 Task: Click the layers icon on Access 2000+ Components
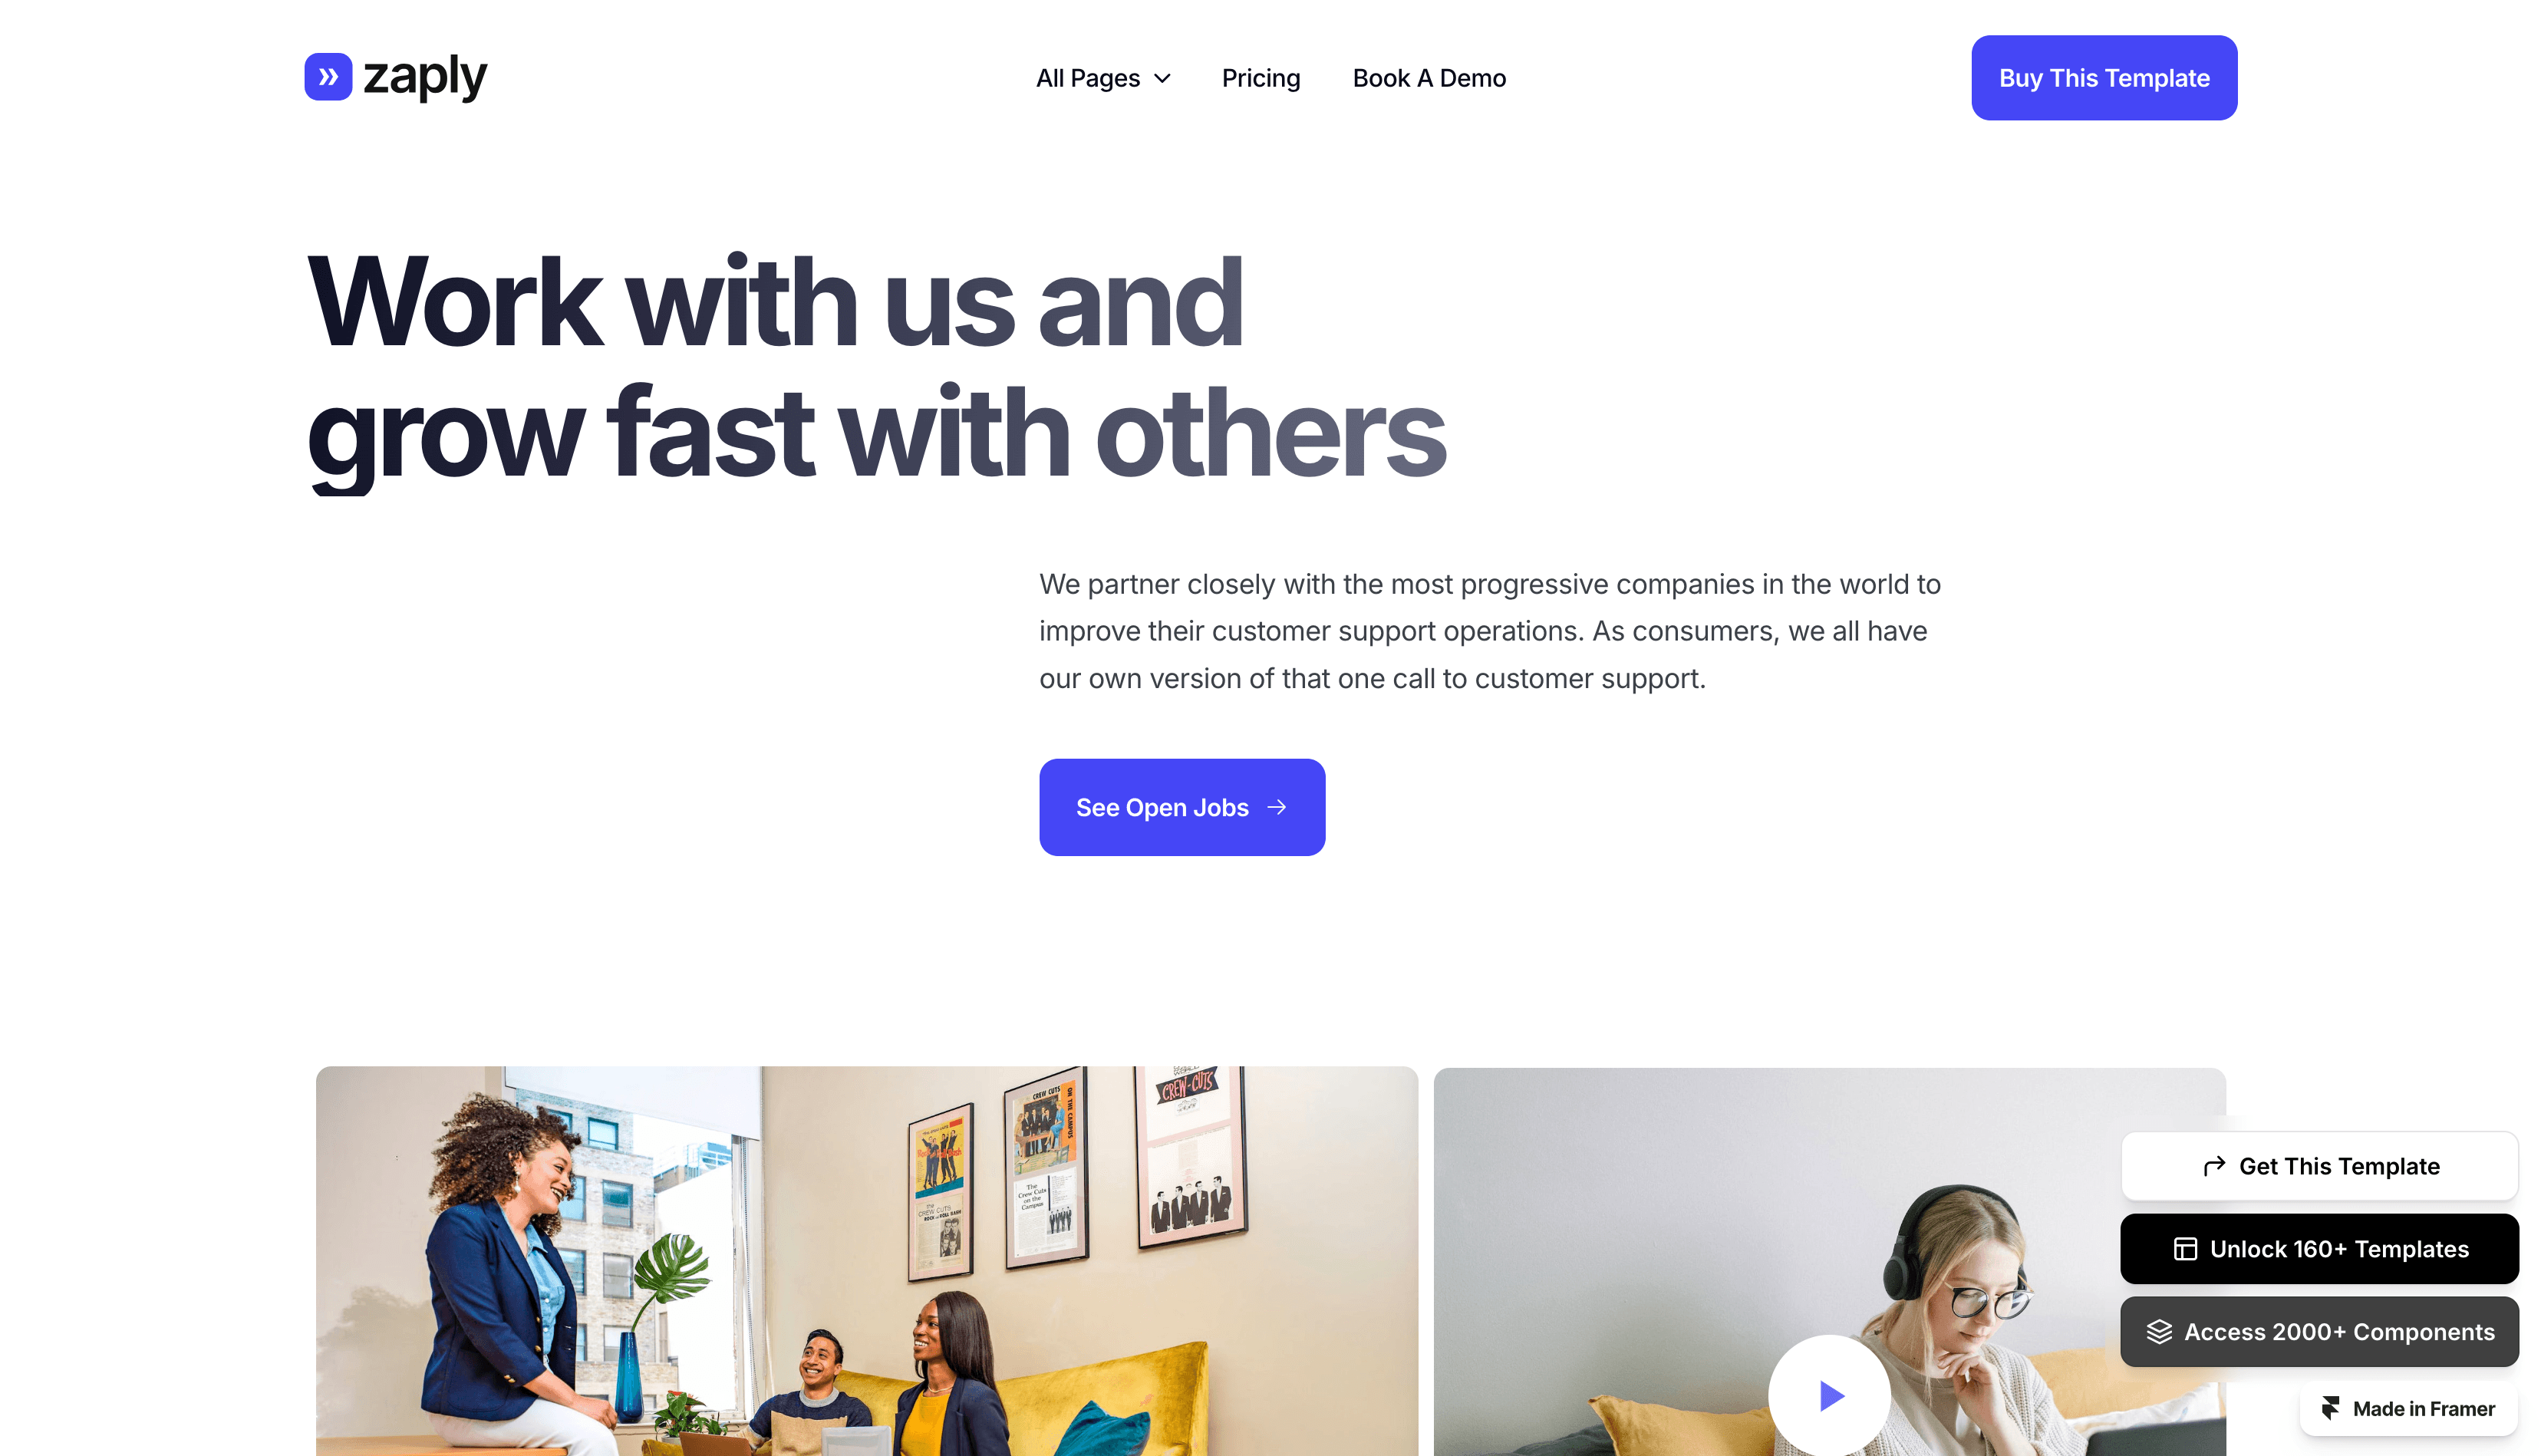[2159, 1332]
